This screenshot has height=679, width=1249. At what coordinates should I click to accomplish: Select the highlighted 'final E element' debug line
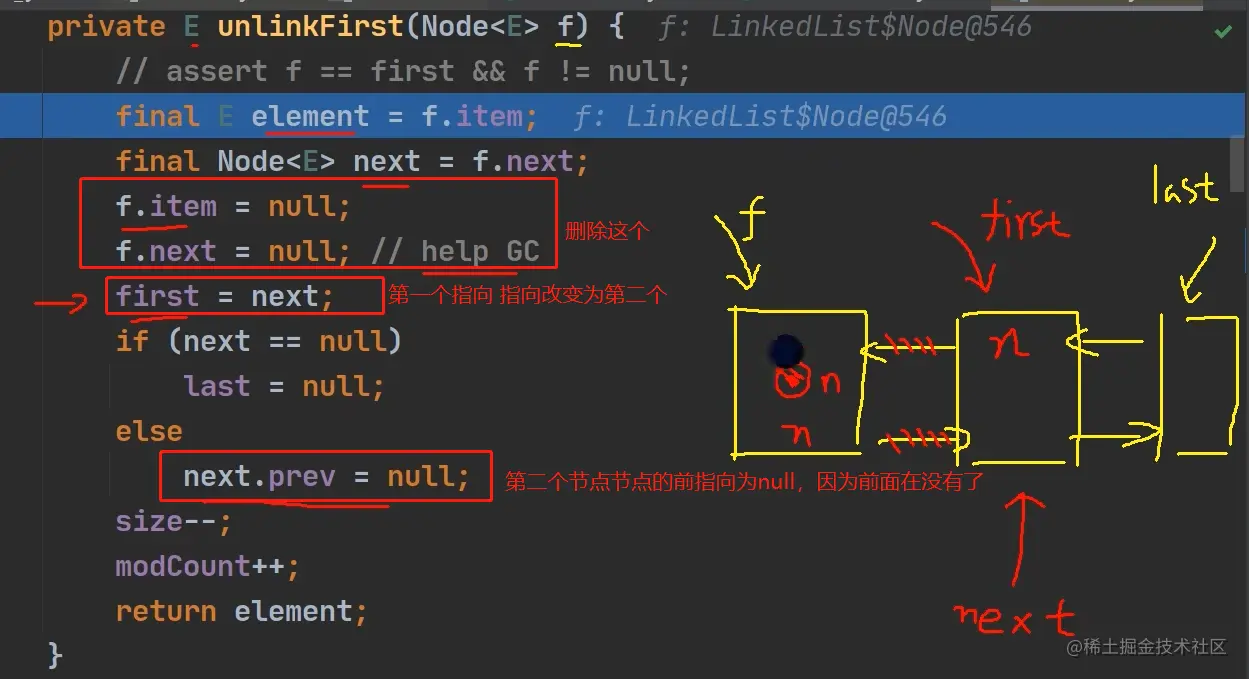pos(624,116)
